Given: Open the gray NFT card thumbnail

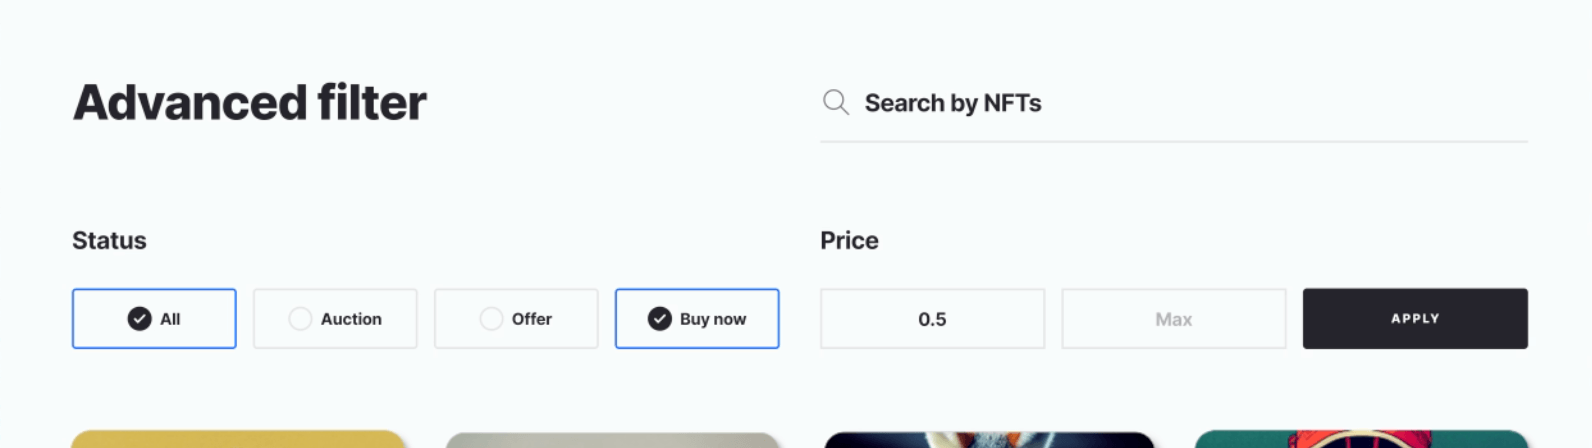Looking at the screenshot, I should 612,441.
